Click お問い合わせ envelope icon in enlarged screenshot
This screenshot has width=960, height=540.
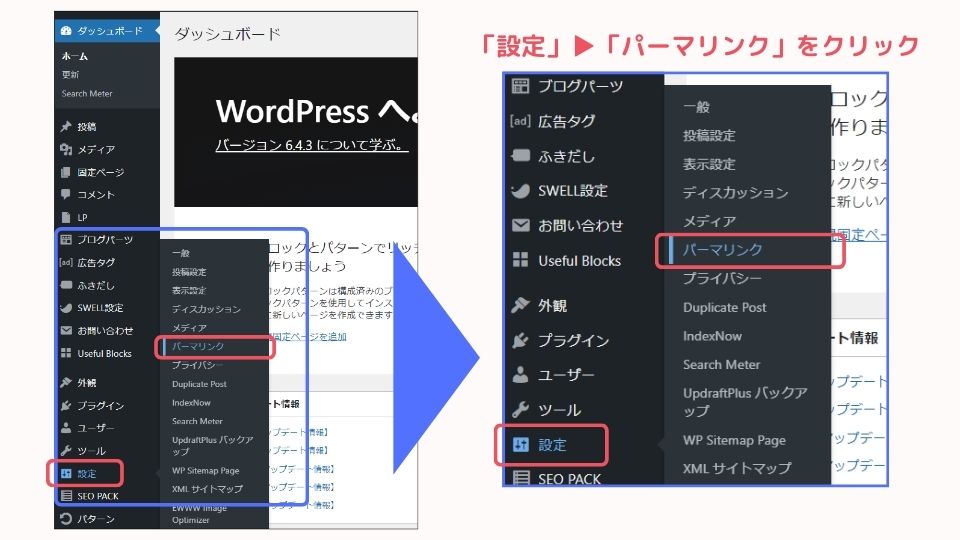click(520, 225)
